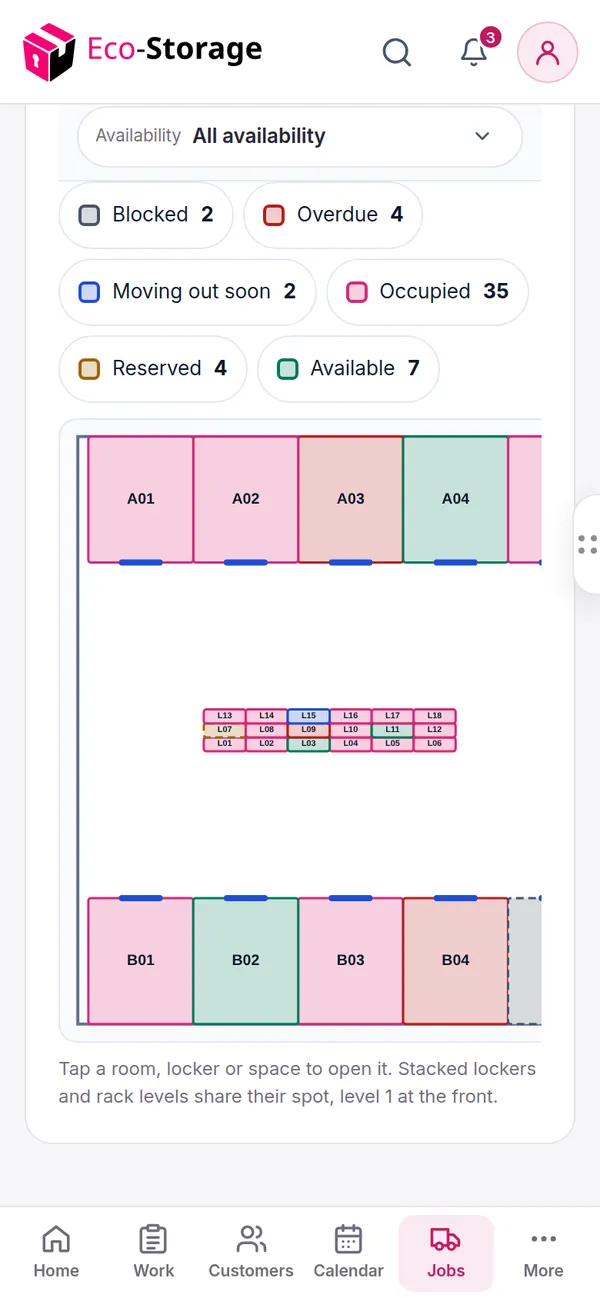The width and height of the screenshot is (600, 1298).
Task: Open the More menu tab
Action: coord(543,1252)
